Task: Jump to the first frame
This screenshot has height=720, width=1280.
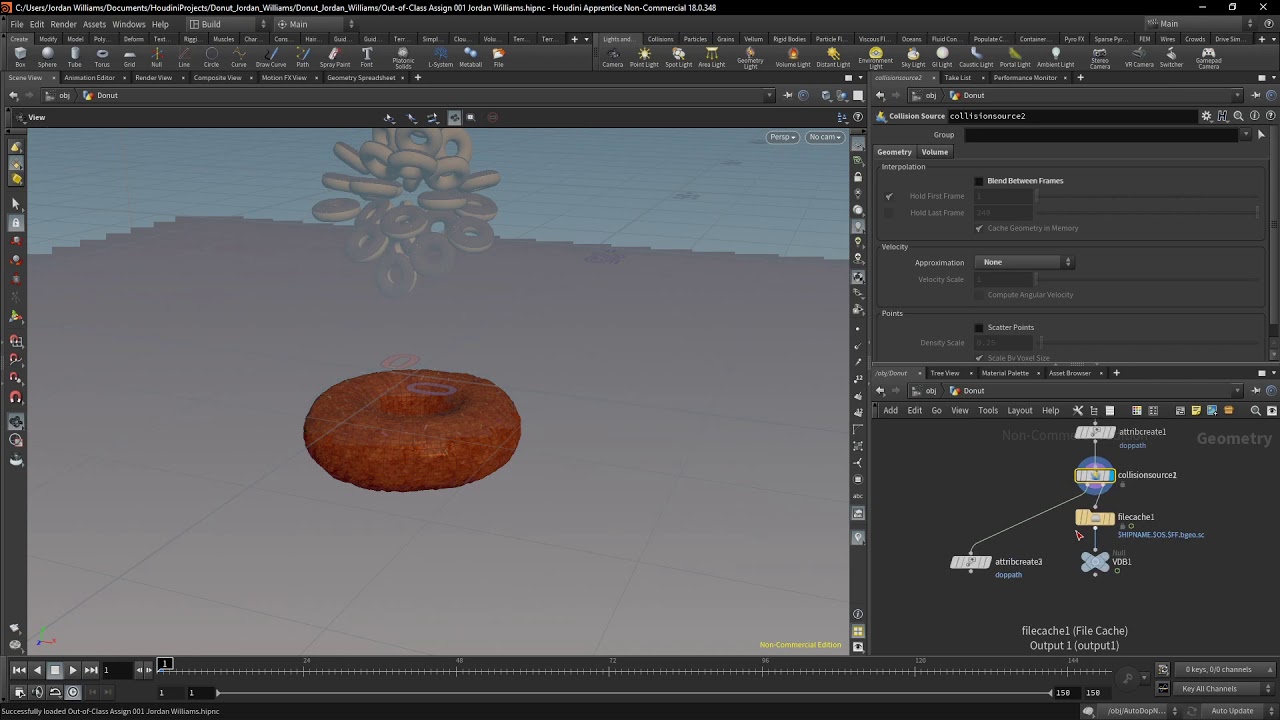Action: [x=19, y=670]
